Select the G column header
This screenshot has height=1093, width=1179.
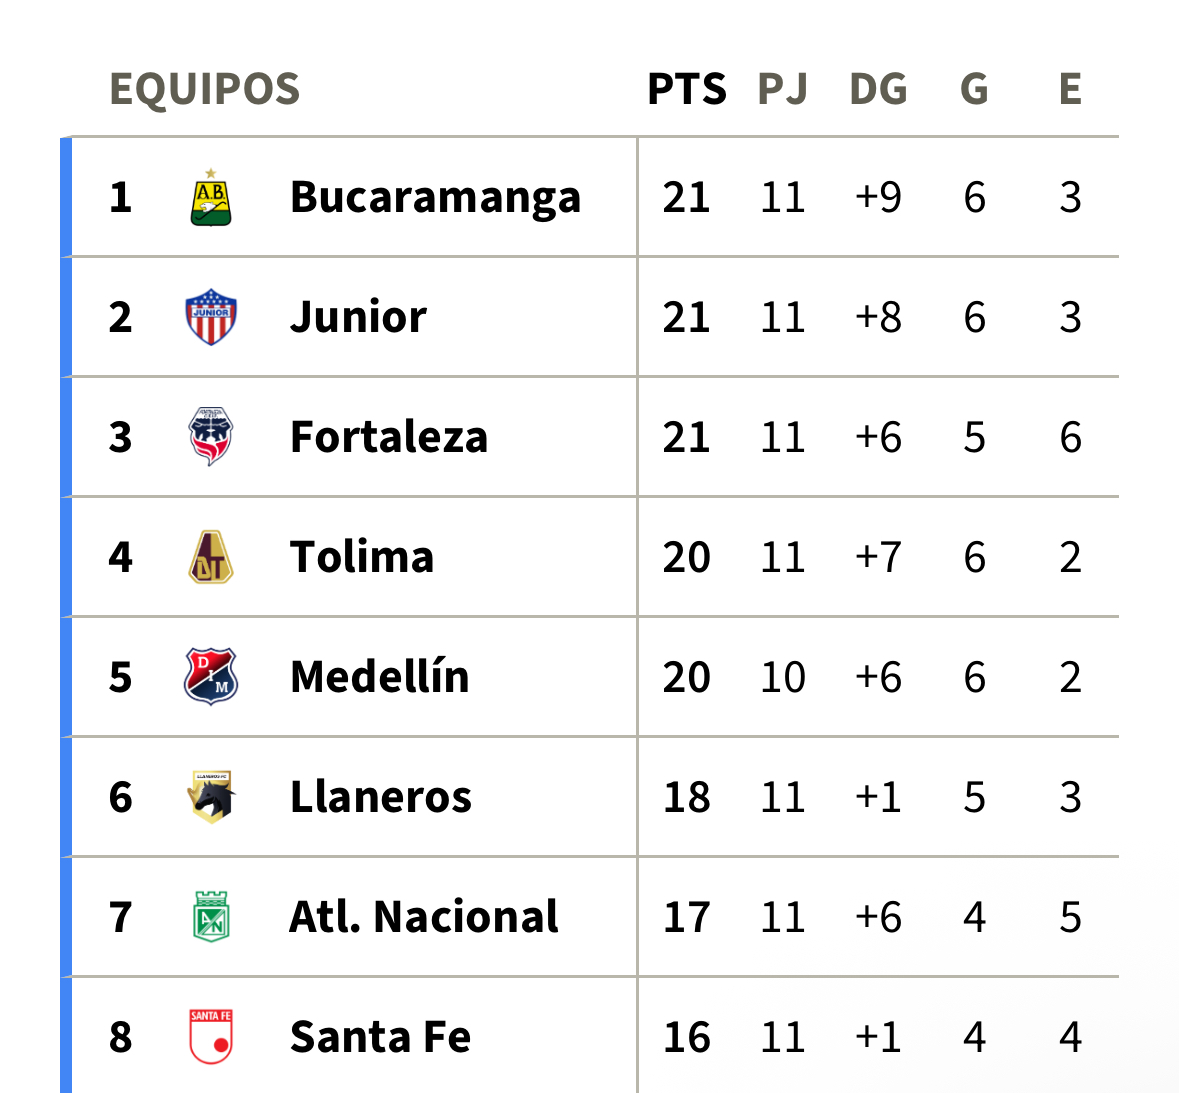pos(974,89)
